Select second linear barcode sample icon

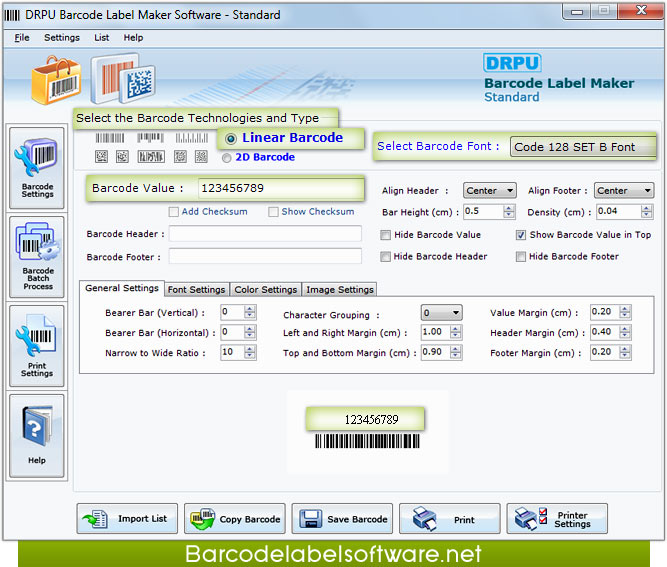coord(150,138)
